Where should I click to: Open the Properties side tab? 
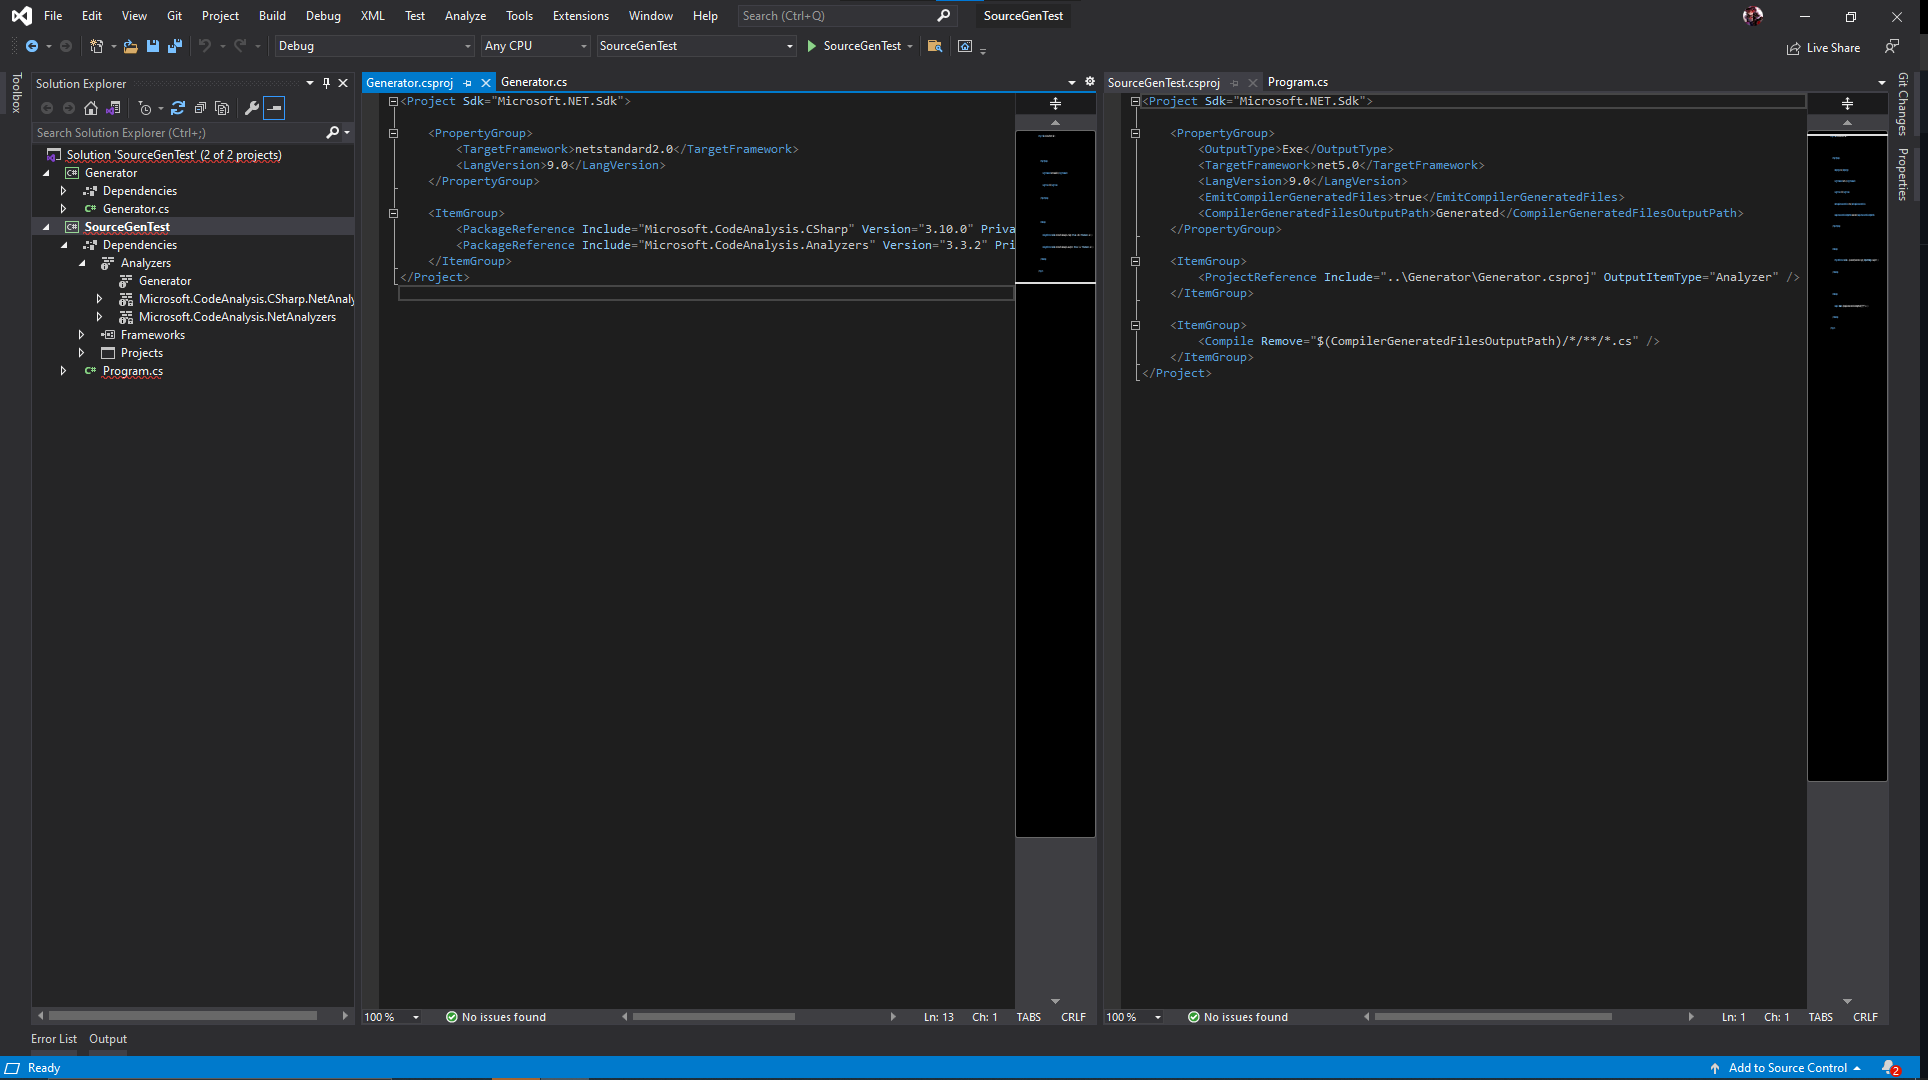pos(1903,174)
